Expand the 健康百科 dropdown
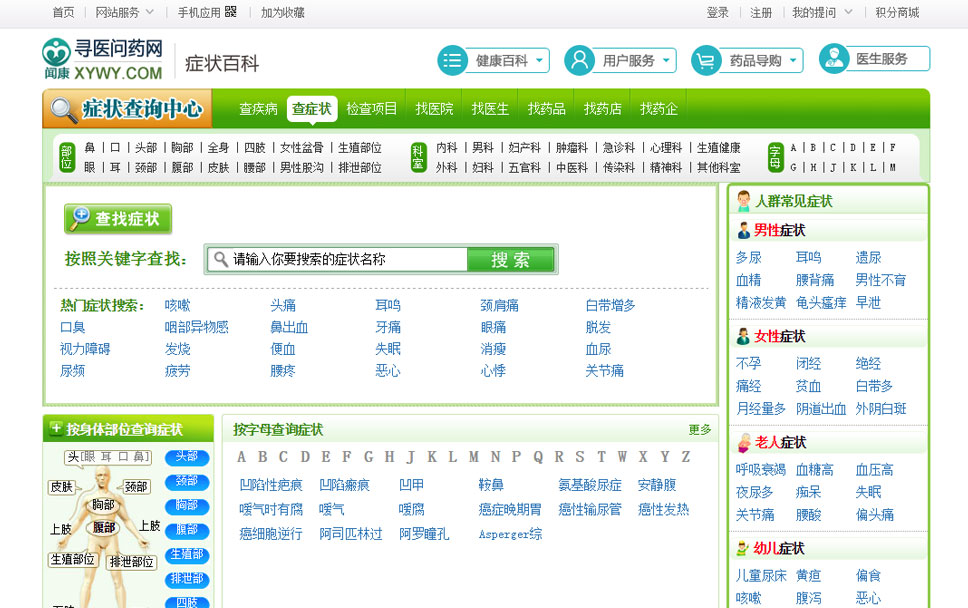Image resolution: width=968 pixels, height=608 pixels. pyautogui.click(x=540, y=60)
